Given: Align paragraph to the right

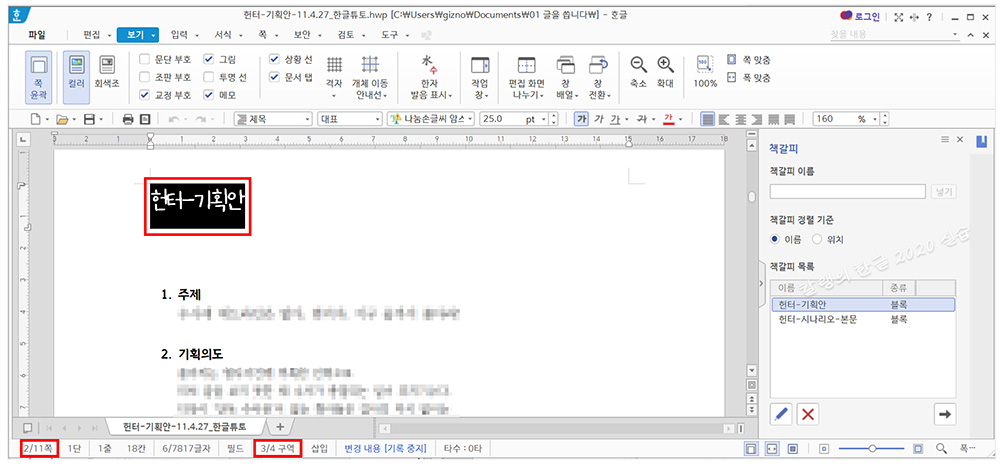Looking at the screenshot, I should click(x=756, y=119).
